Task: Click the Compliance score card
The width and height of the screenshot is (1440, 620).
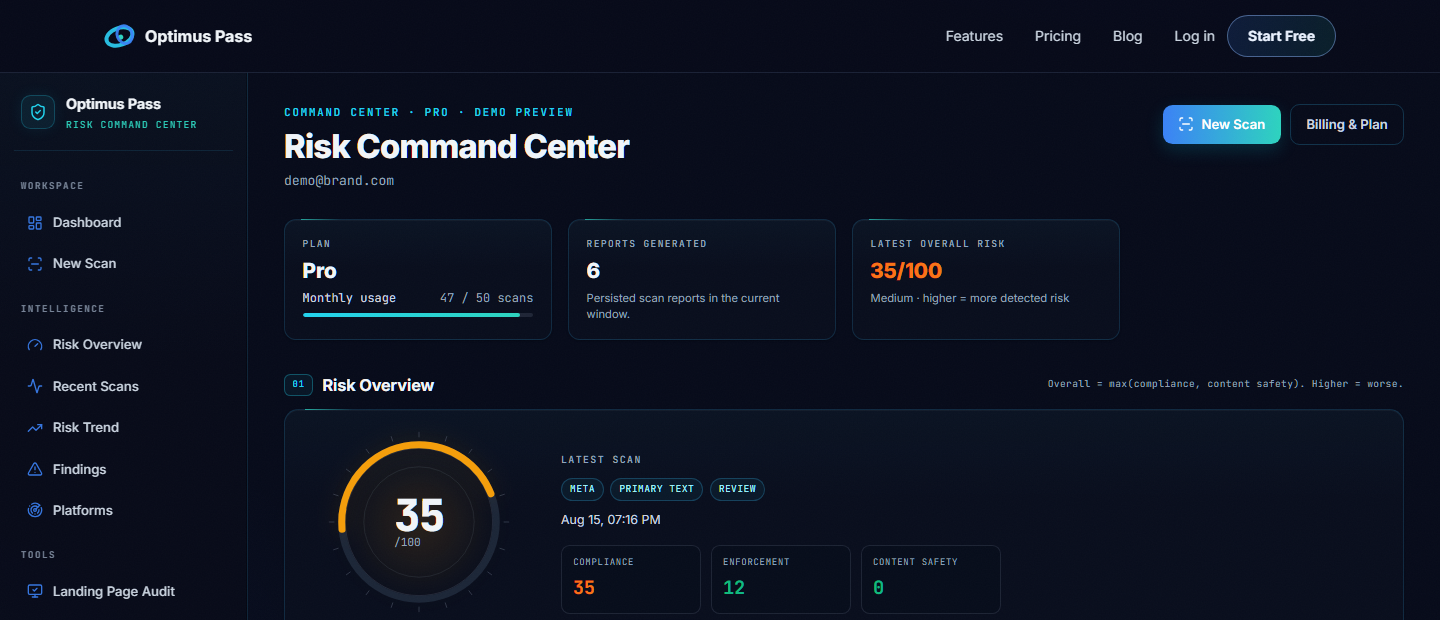Action: tap(631, 579)
